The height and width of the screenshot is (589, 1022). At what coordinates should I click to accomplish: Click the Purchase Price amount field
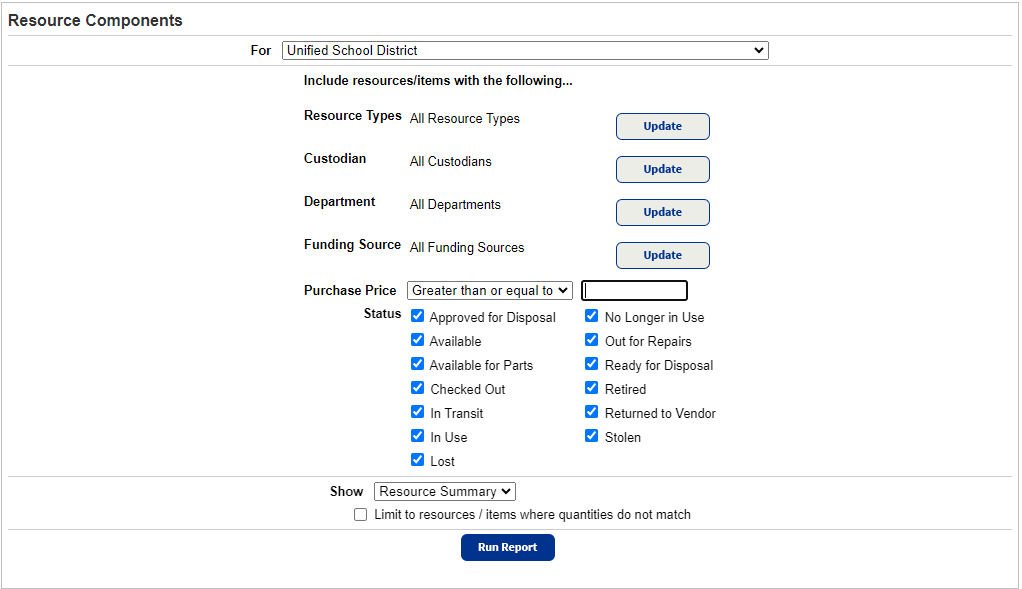coord(634,291)
